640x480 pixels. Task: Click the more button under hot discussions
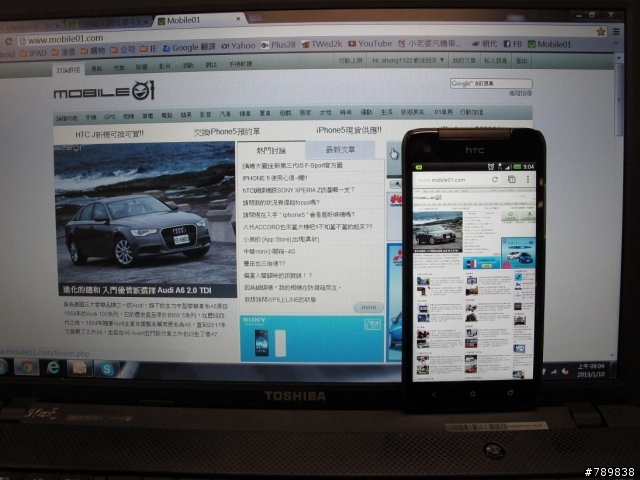tap(369, 307)
